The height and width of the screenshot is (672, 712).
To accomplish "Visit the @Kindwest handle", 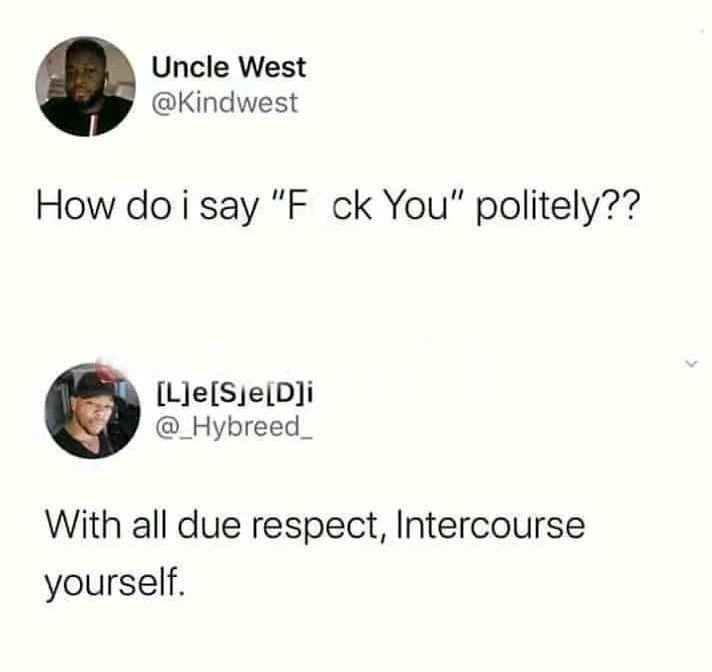I will [x=224, y=102].
